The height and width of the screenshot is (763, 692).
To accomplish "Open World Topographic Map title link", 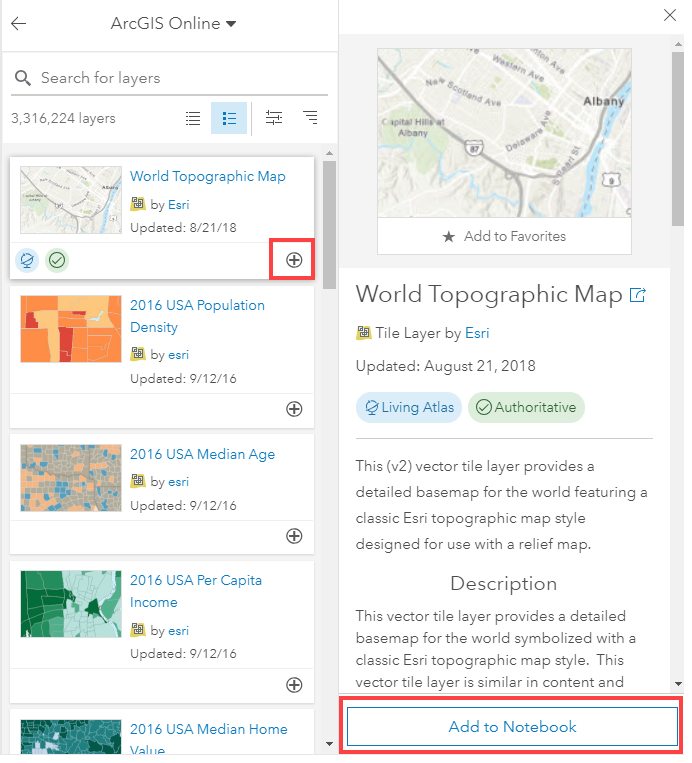I will [x=207, y=177].
